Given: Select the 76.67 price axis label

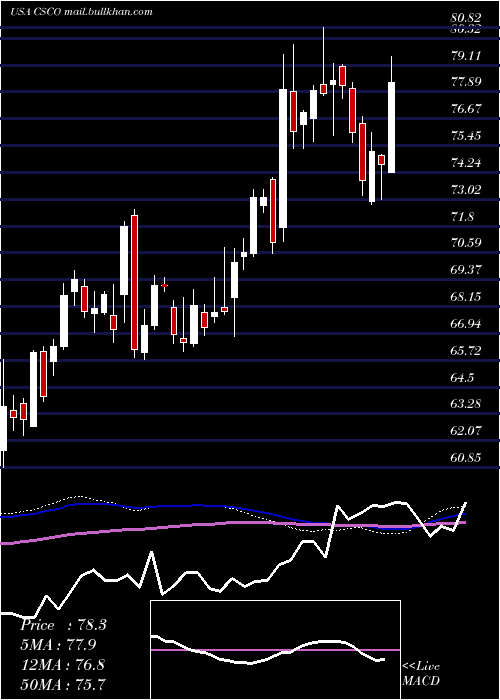Looking at the screenshot, I should [x=466, y=109].
